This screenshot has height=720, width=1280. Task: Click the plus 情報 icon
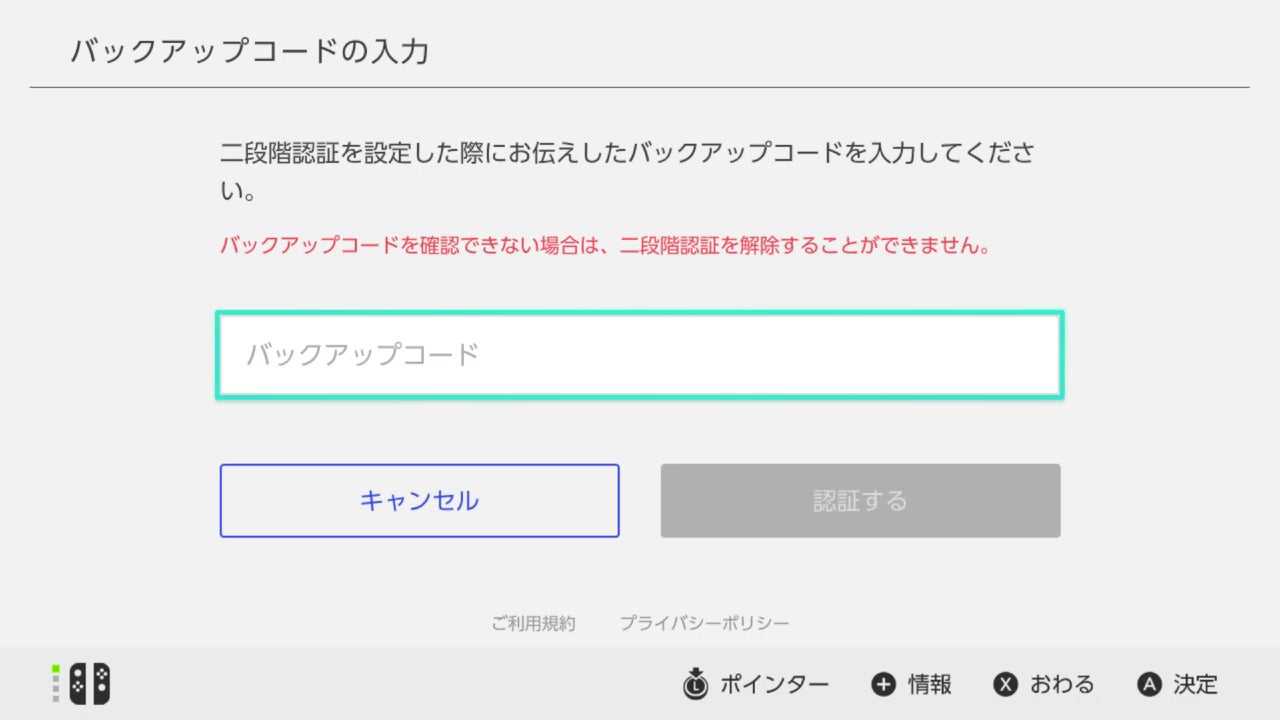pos(883,685)
